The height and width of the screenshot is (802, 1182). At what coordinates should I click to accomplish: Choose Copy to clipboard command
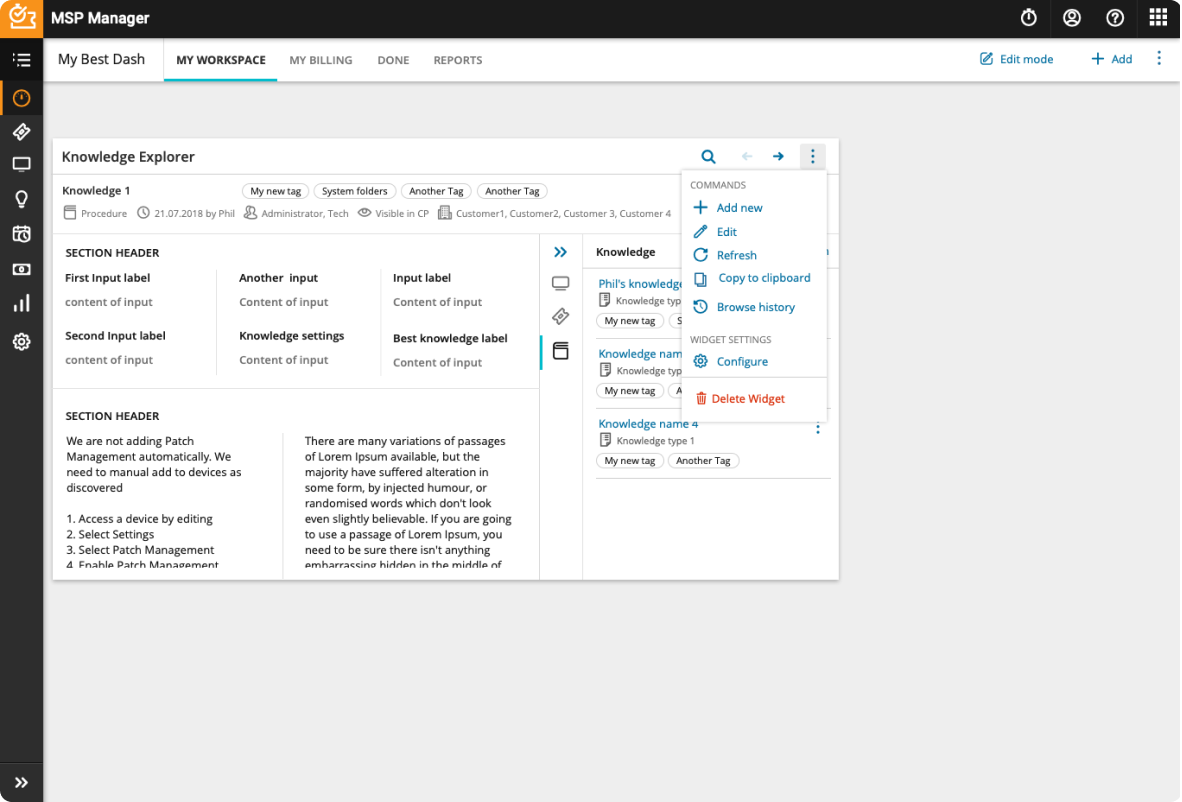752,278
